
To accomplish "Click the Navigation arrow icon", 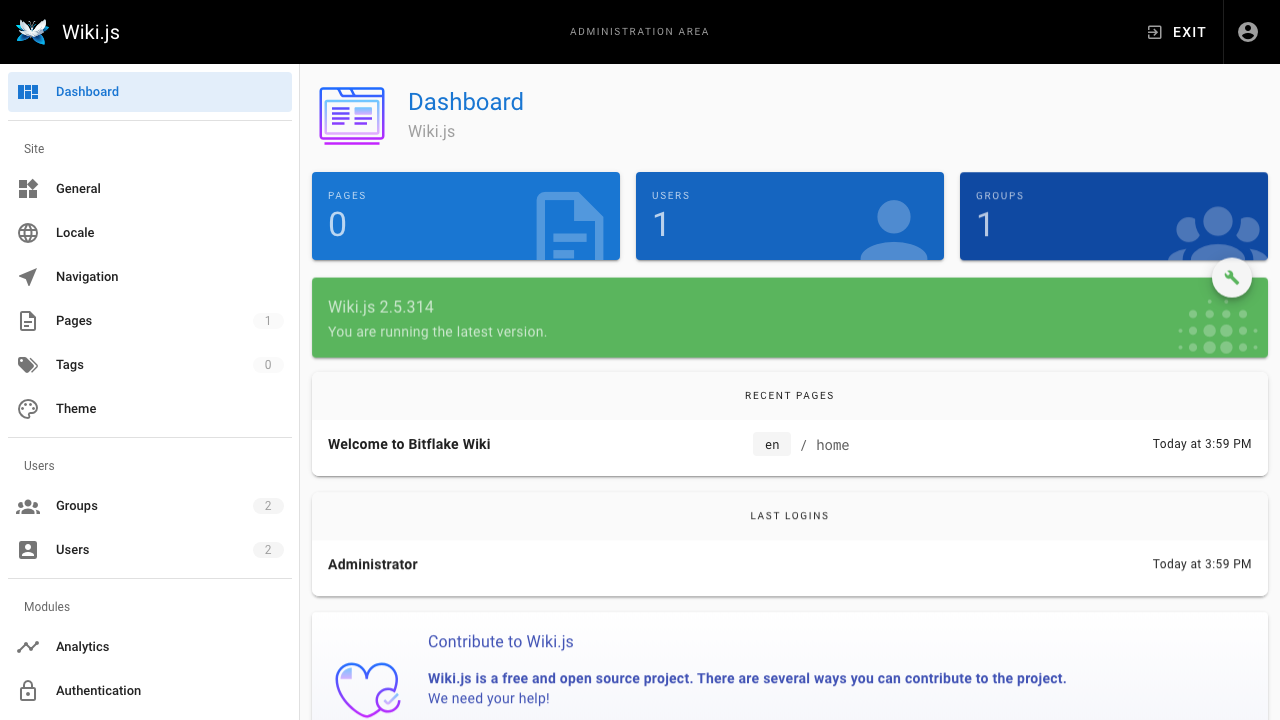I will [28, 277].
